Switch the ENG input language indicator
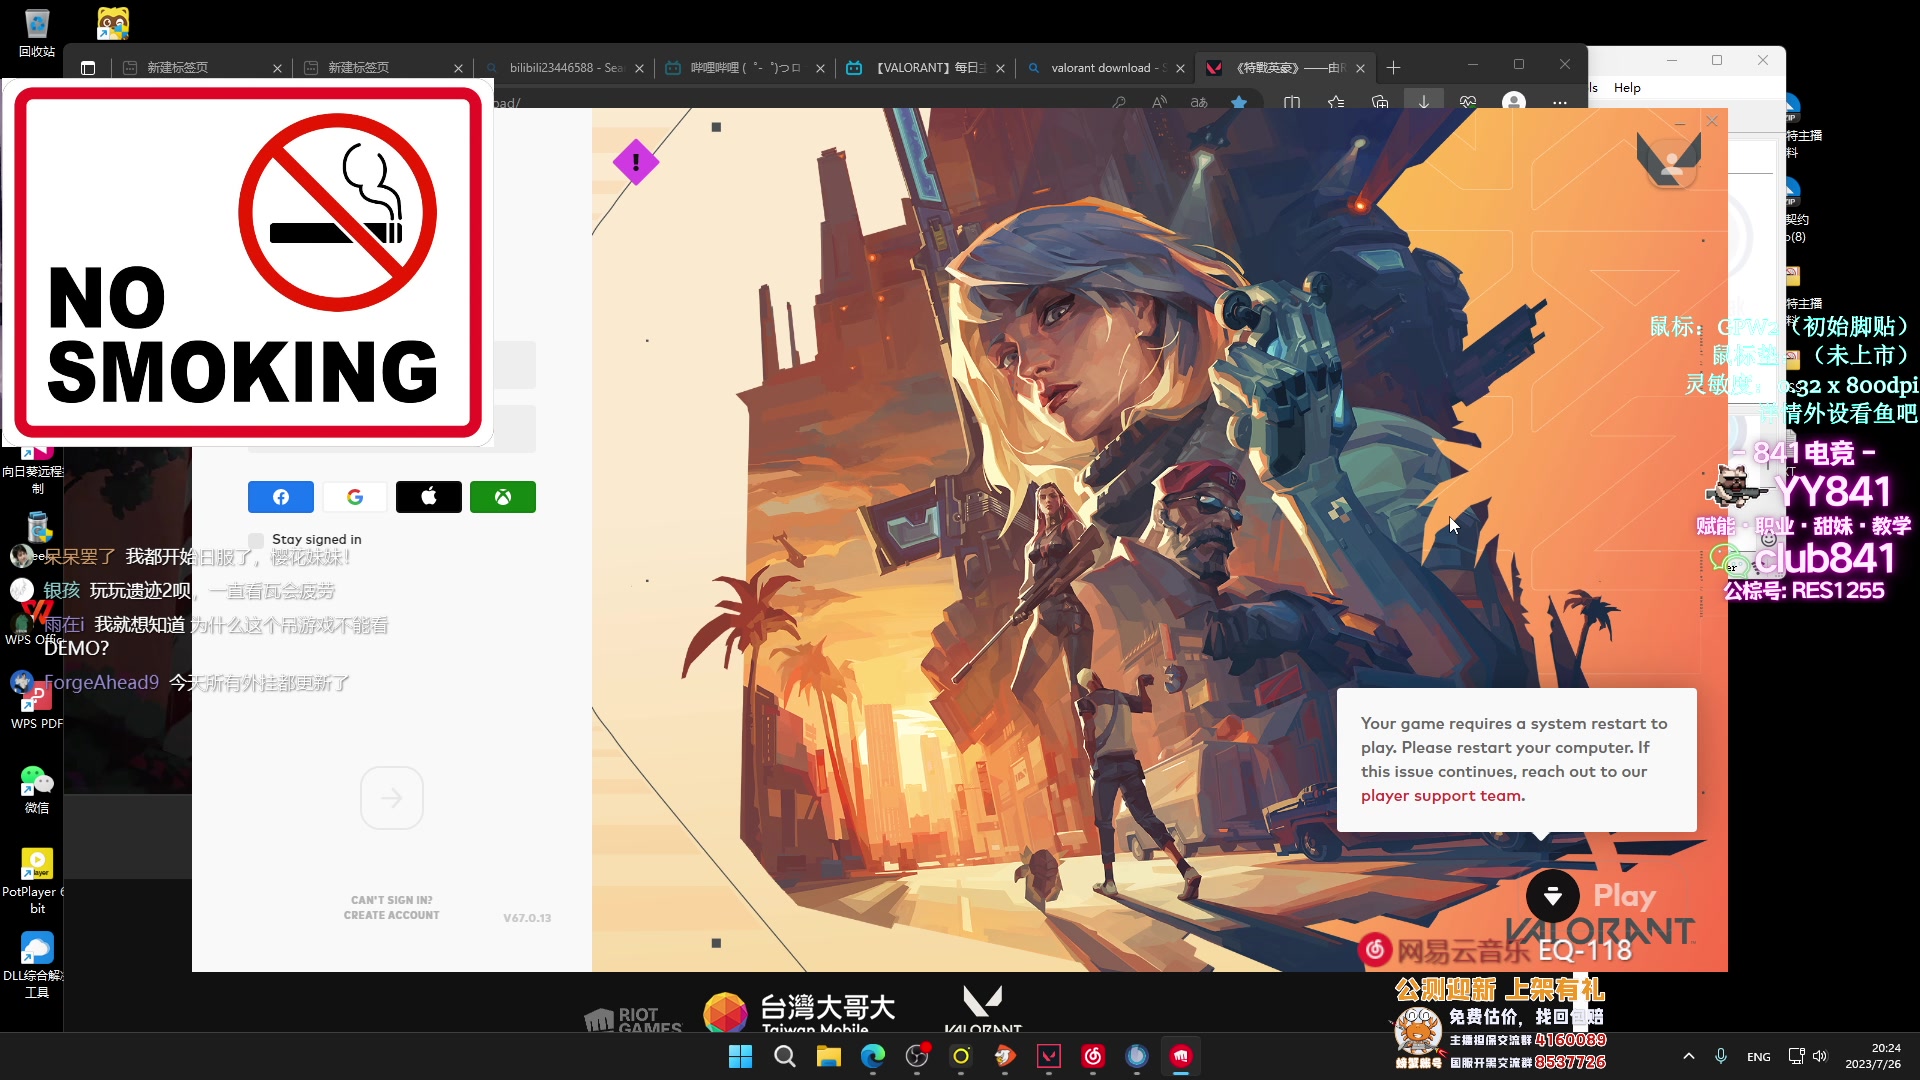Screen dimensions: 1920x1080 1759,1057
